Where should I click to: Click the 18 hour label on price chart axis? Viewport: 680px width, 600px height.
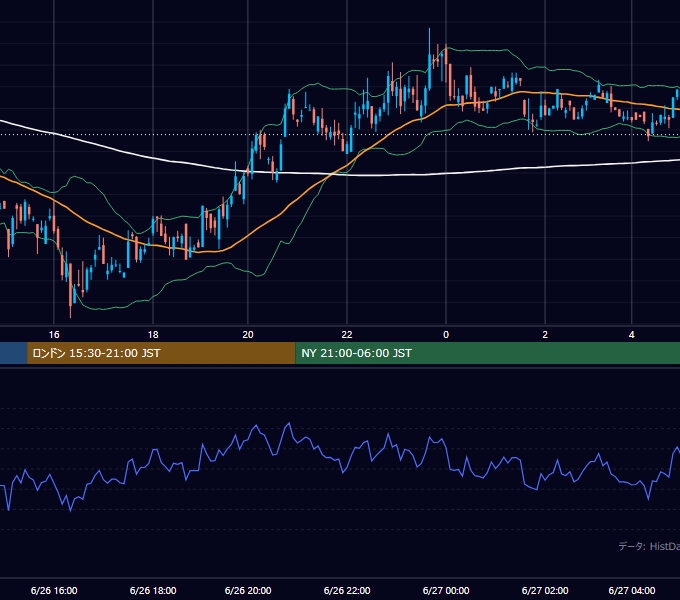coord(153,335)
